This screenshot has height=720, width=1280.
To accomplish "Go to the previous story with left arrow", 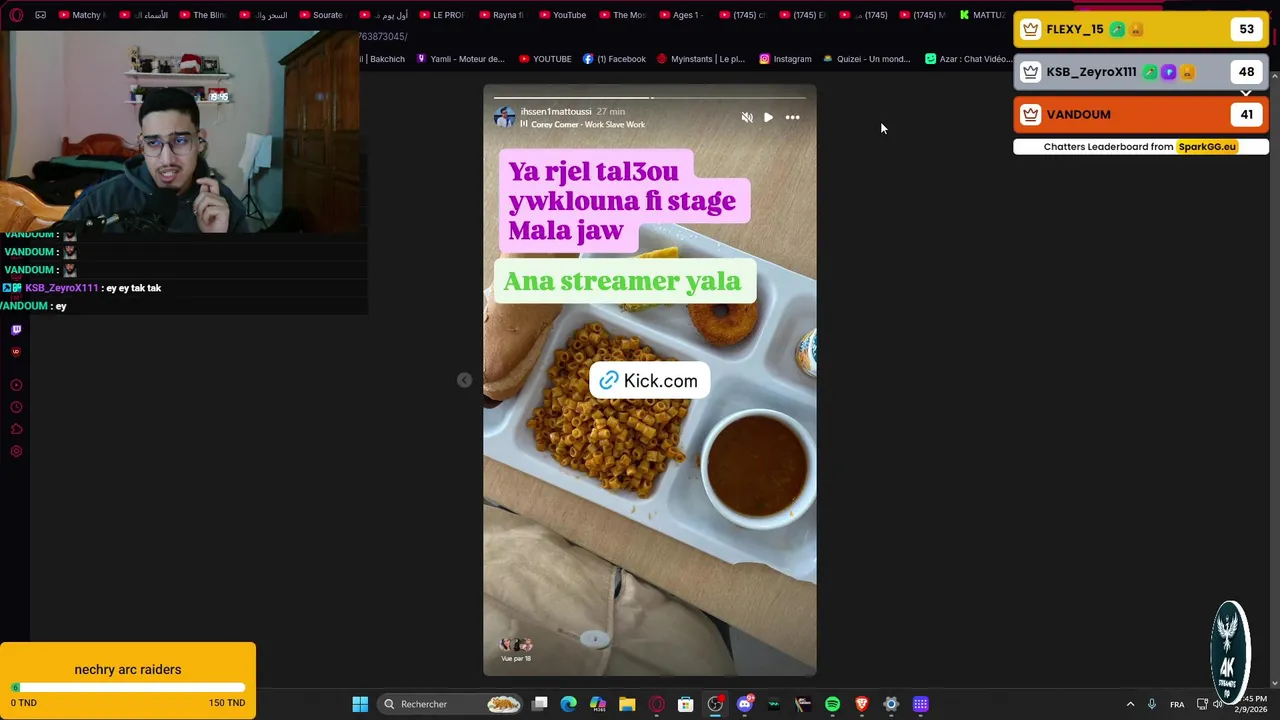I will 464,380.
